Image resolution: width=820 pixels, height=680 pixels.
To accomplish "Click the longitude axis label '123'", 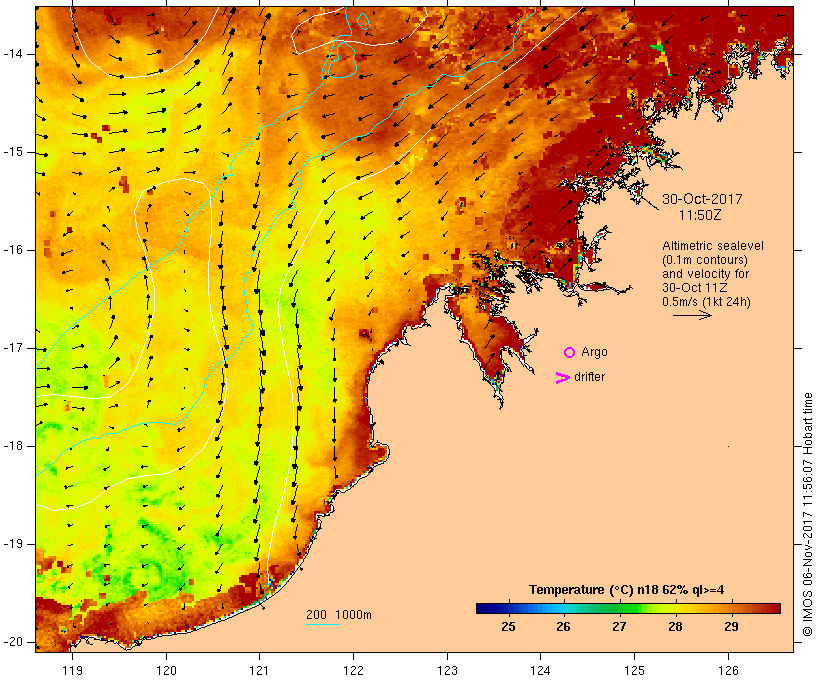I will point(447,670).
